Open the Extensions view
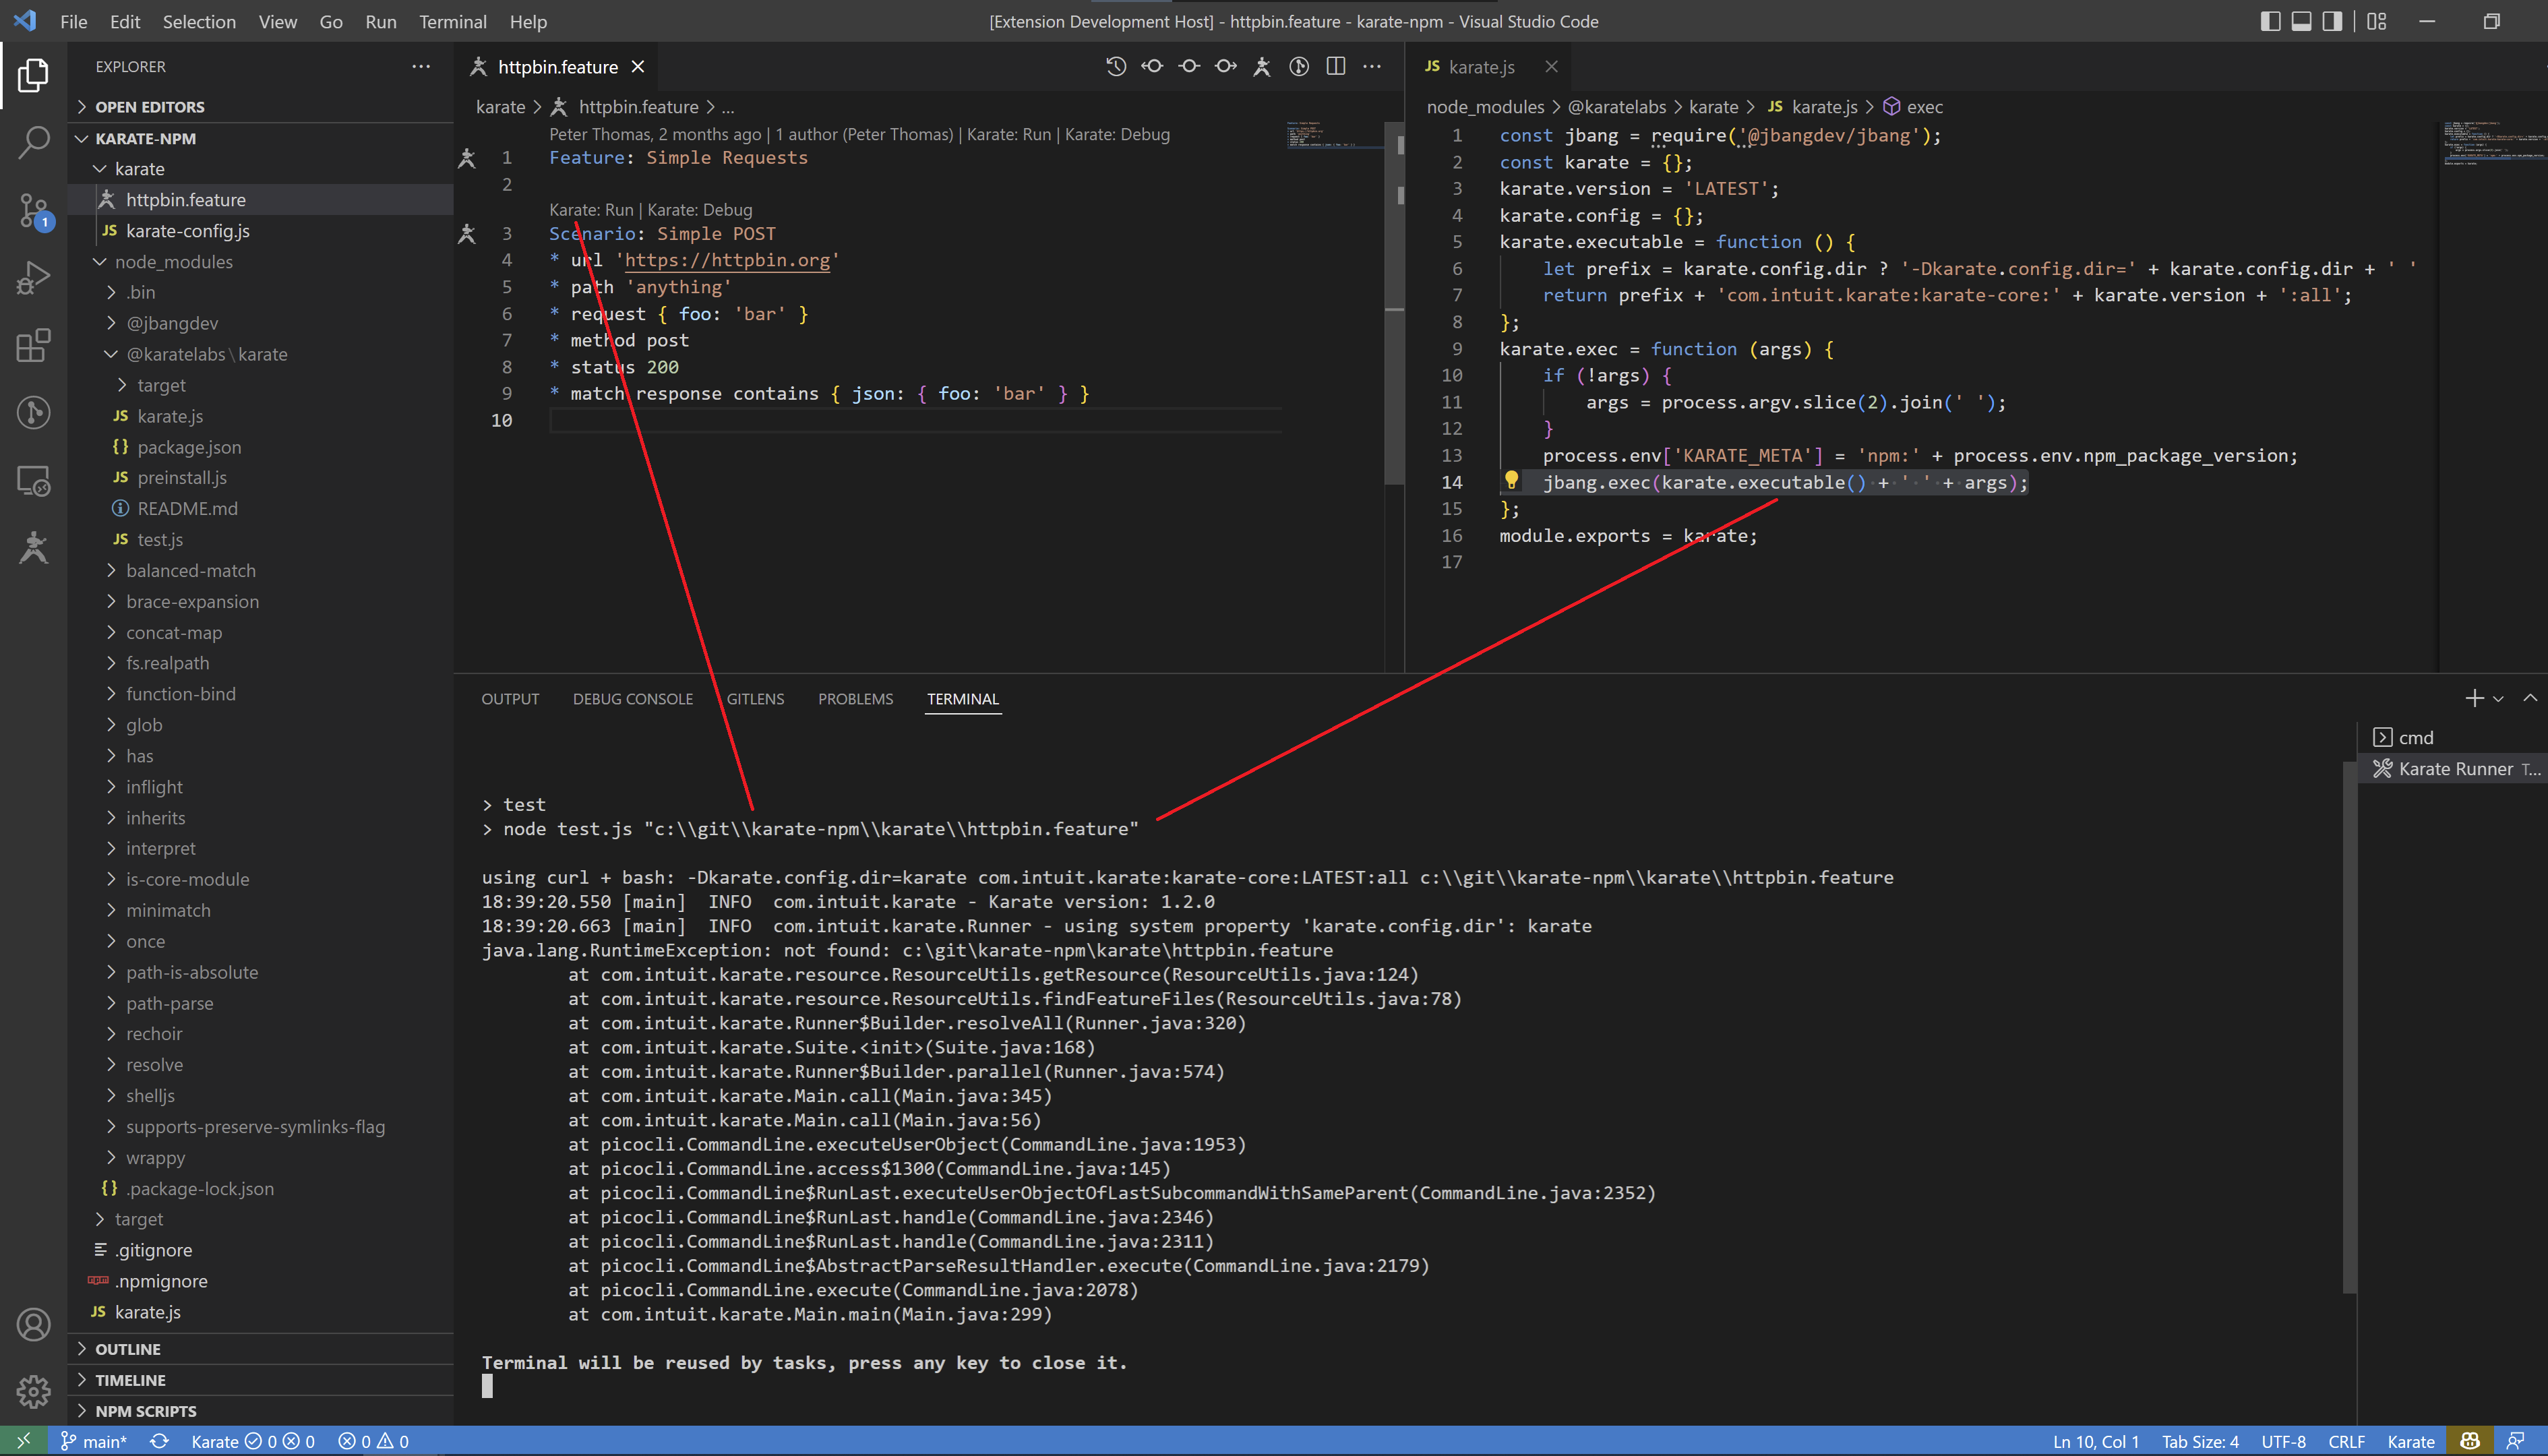Screen dimensions: 2548x1456 pyautogui.click(x=33, y=345)
